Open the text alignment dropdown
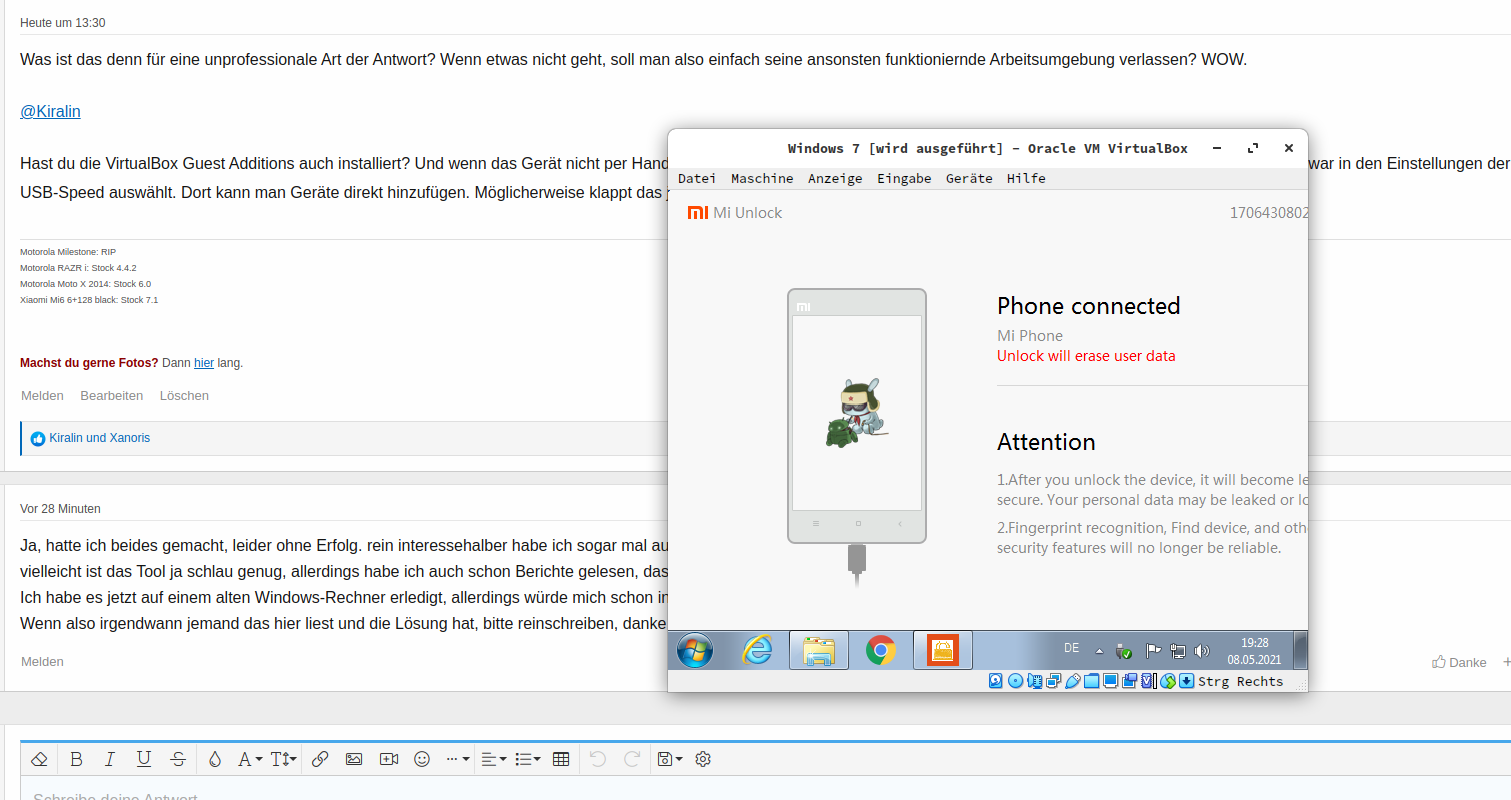1511x800 pixels. pos(494,759)
